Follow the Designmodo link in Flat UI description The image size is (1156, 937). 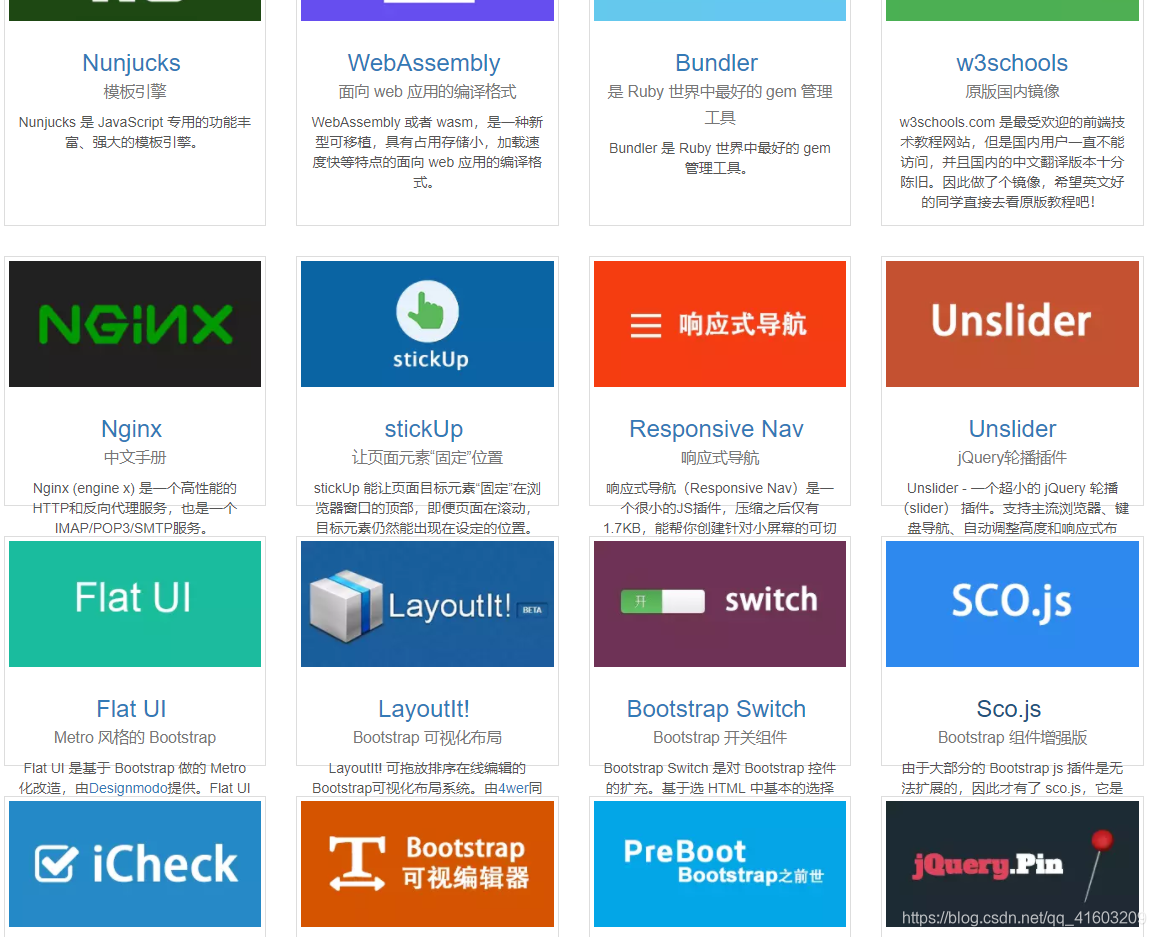pyautogui.click(x=128, y=788)
